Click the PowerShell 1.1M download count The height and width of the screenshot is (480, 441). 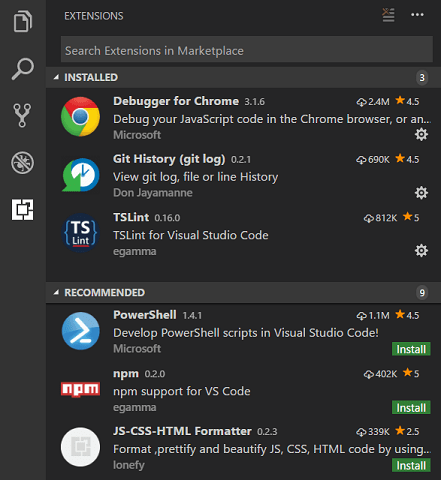[x=373, y=315]
